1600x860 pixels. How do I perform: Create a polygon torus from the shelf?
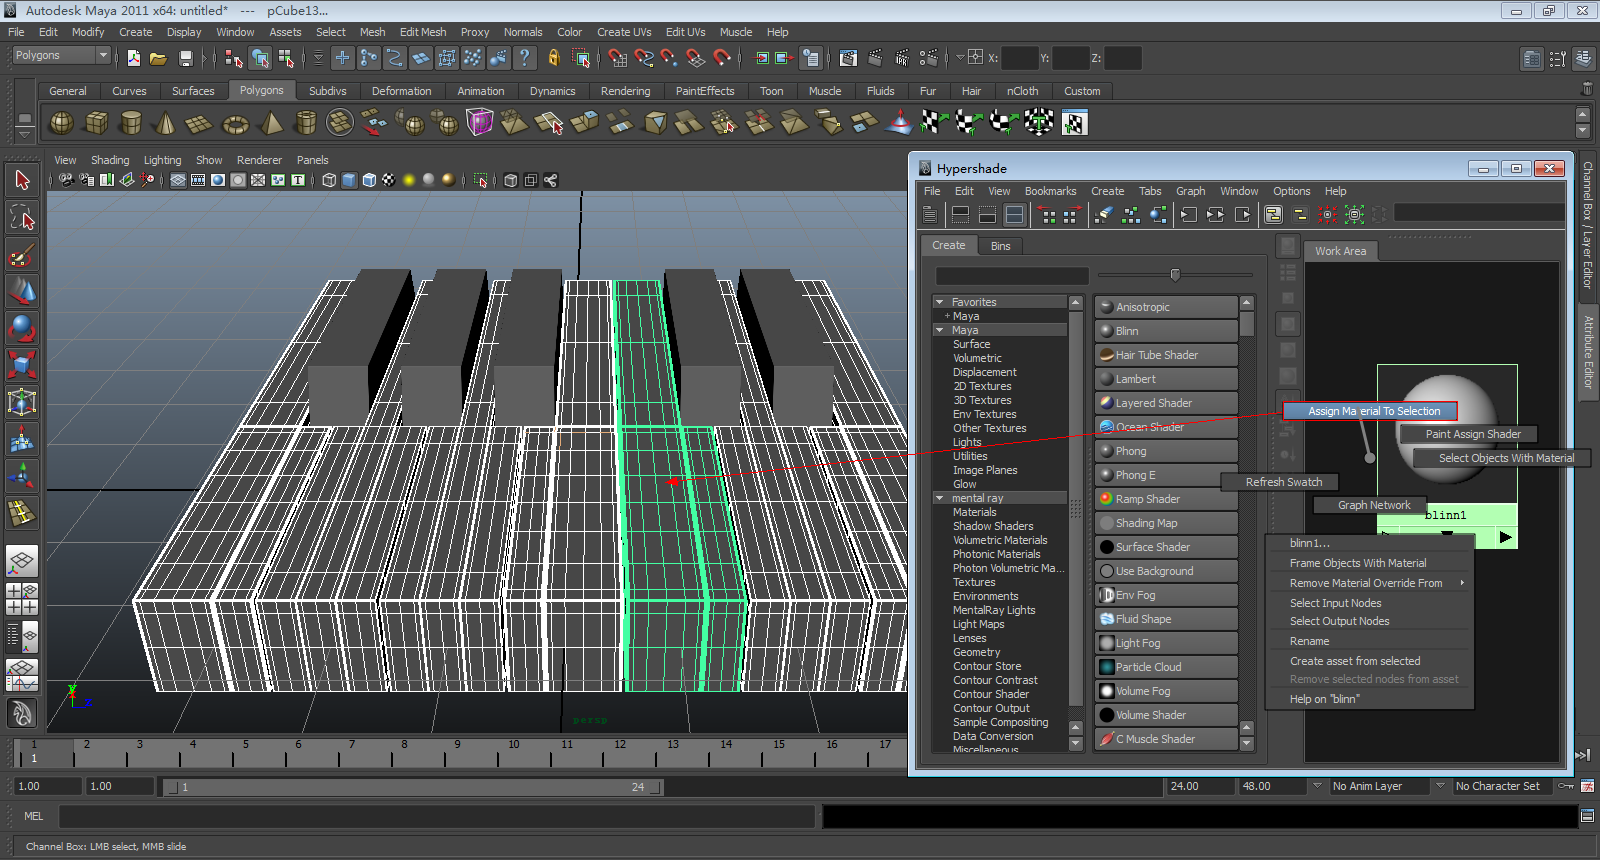[x=235, y=124]
